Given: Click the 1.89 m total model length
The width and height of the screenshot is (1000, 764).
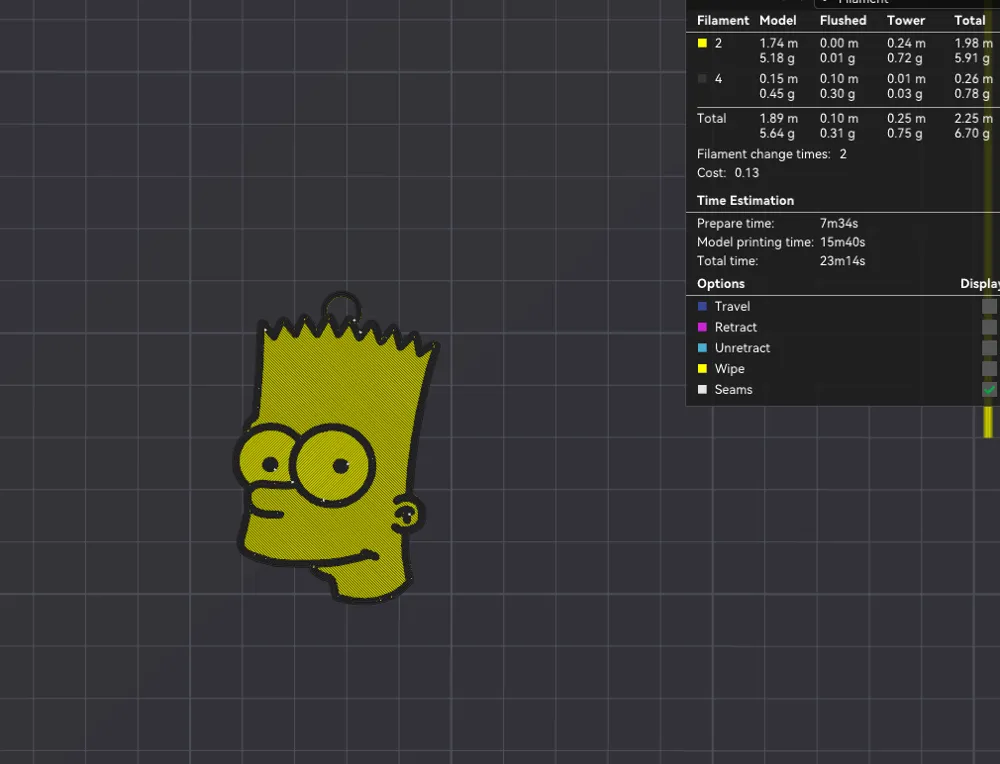Looking at the screenshot, I should click(778, 119).
